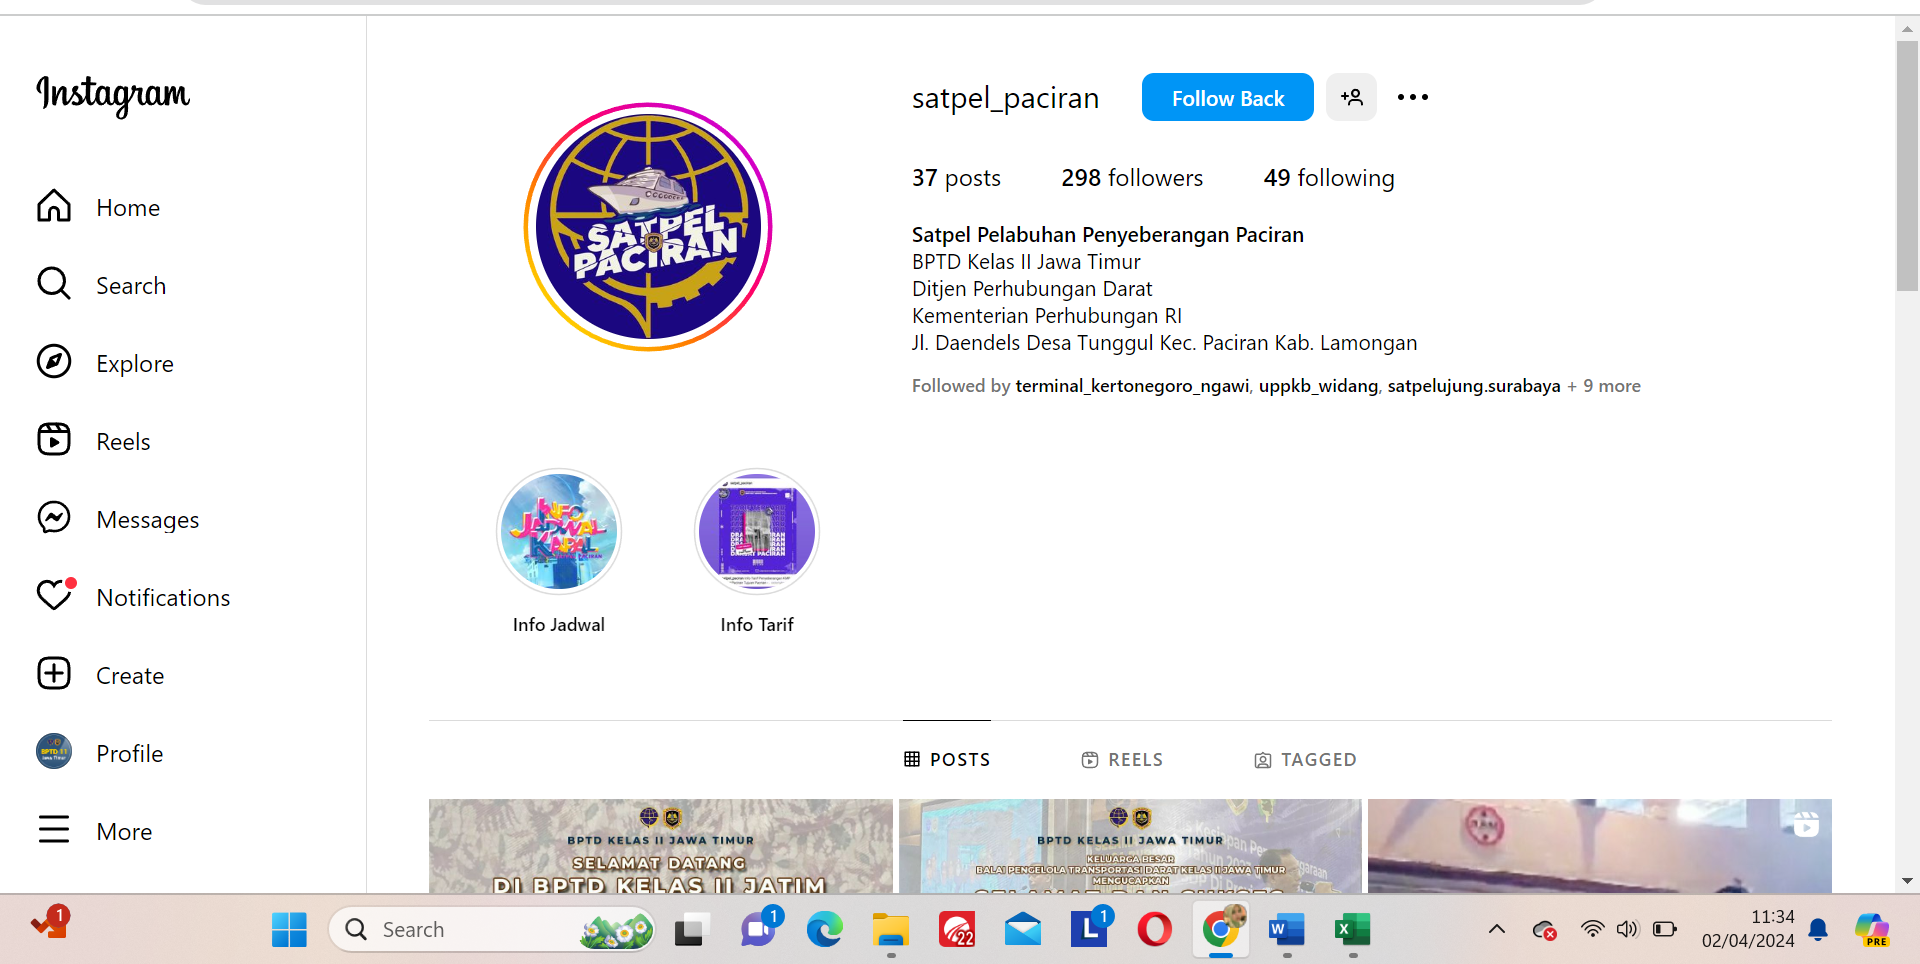The height and width of the screenshot is (964, 1920).
Task: Click the Follow Back button
Action: click(1227, 97)
